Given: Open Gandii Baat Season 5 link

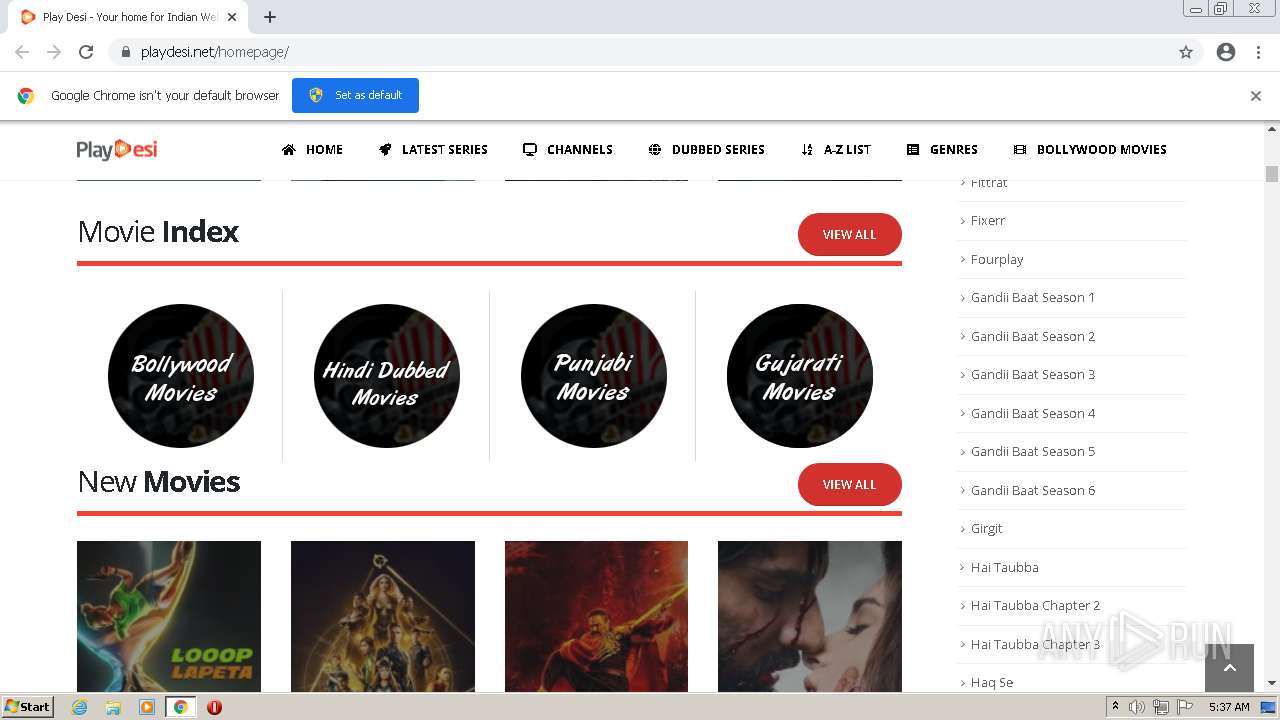Looking at the screenshot, I should (x=1033, y=451).
